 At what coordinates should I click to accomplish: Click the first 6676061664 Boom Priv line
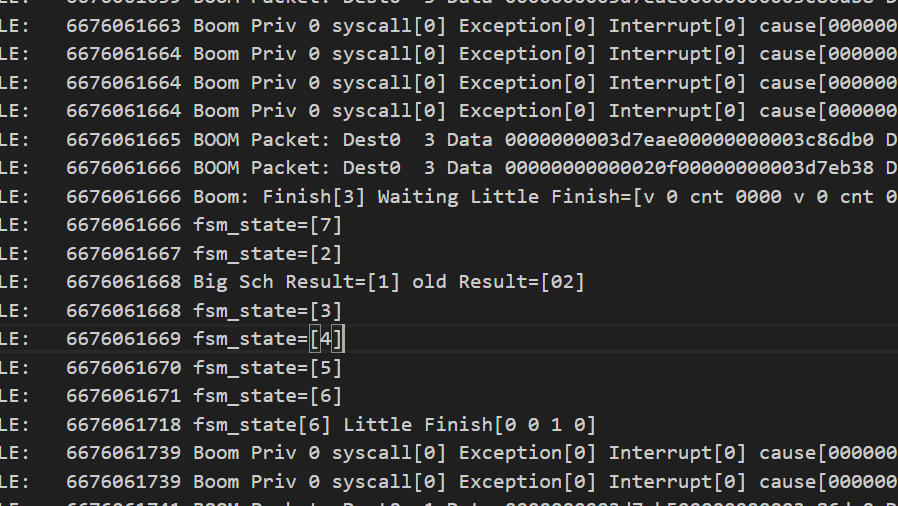point(449,54)
